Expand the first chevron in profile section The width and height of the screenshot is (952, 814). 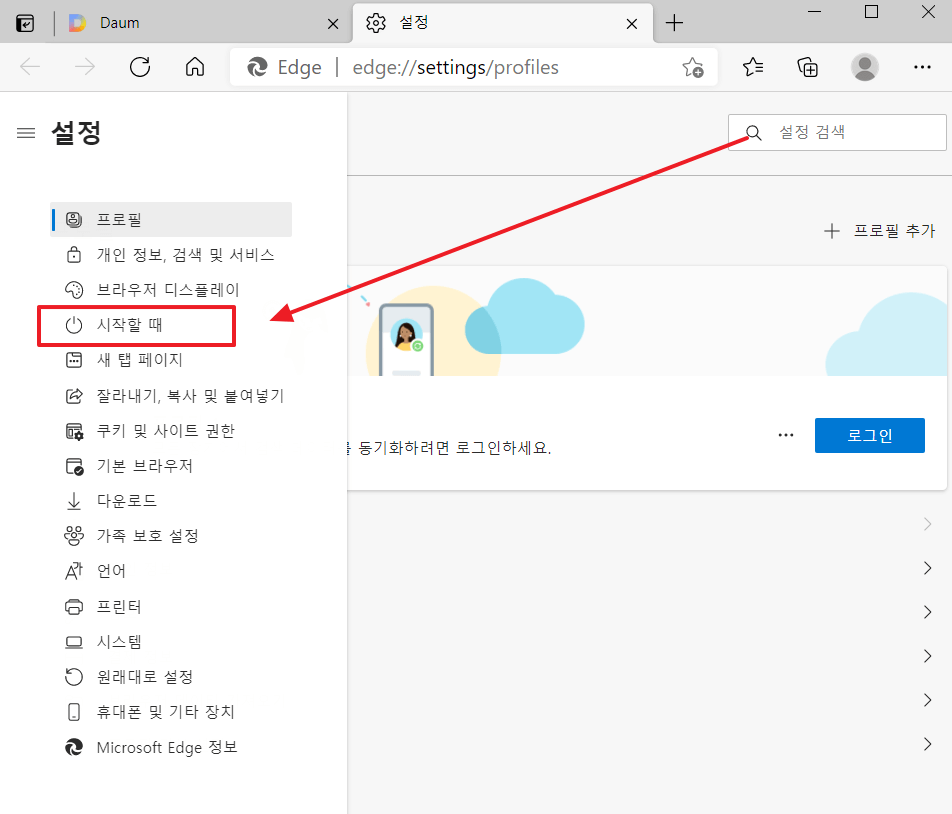(x=926, y=523)
